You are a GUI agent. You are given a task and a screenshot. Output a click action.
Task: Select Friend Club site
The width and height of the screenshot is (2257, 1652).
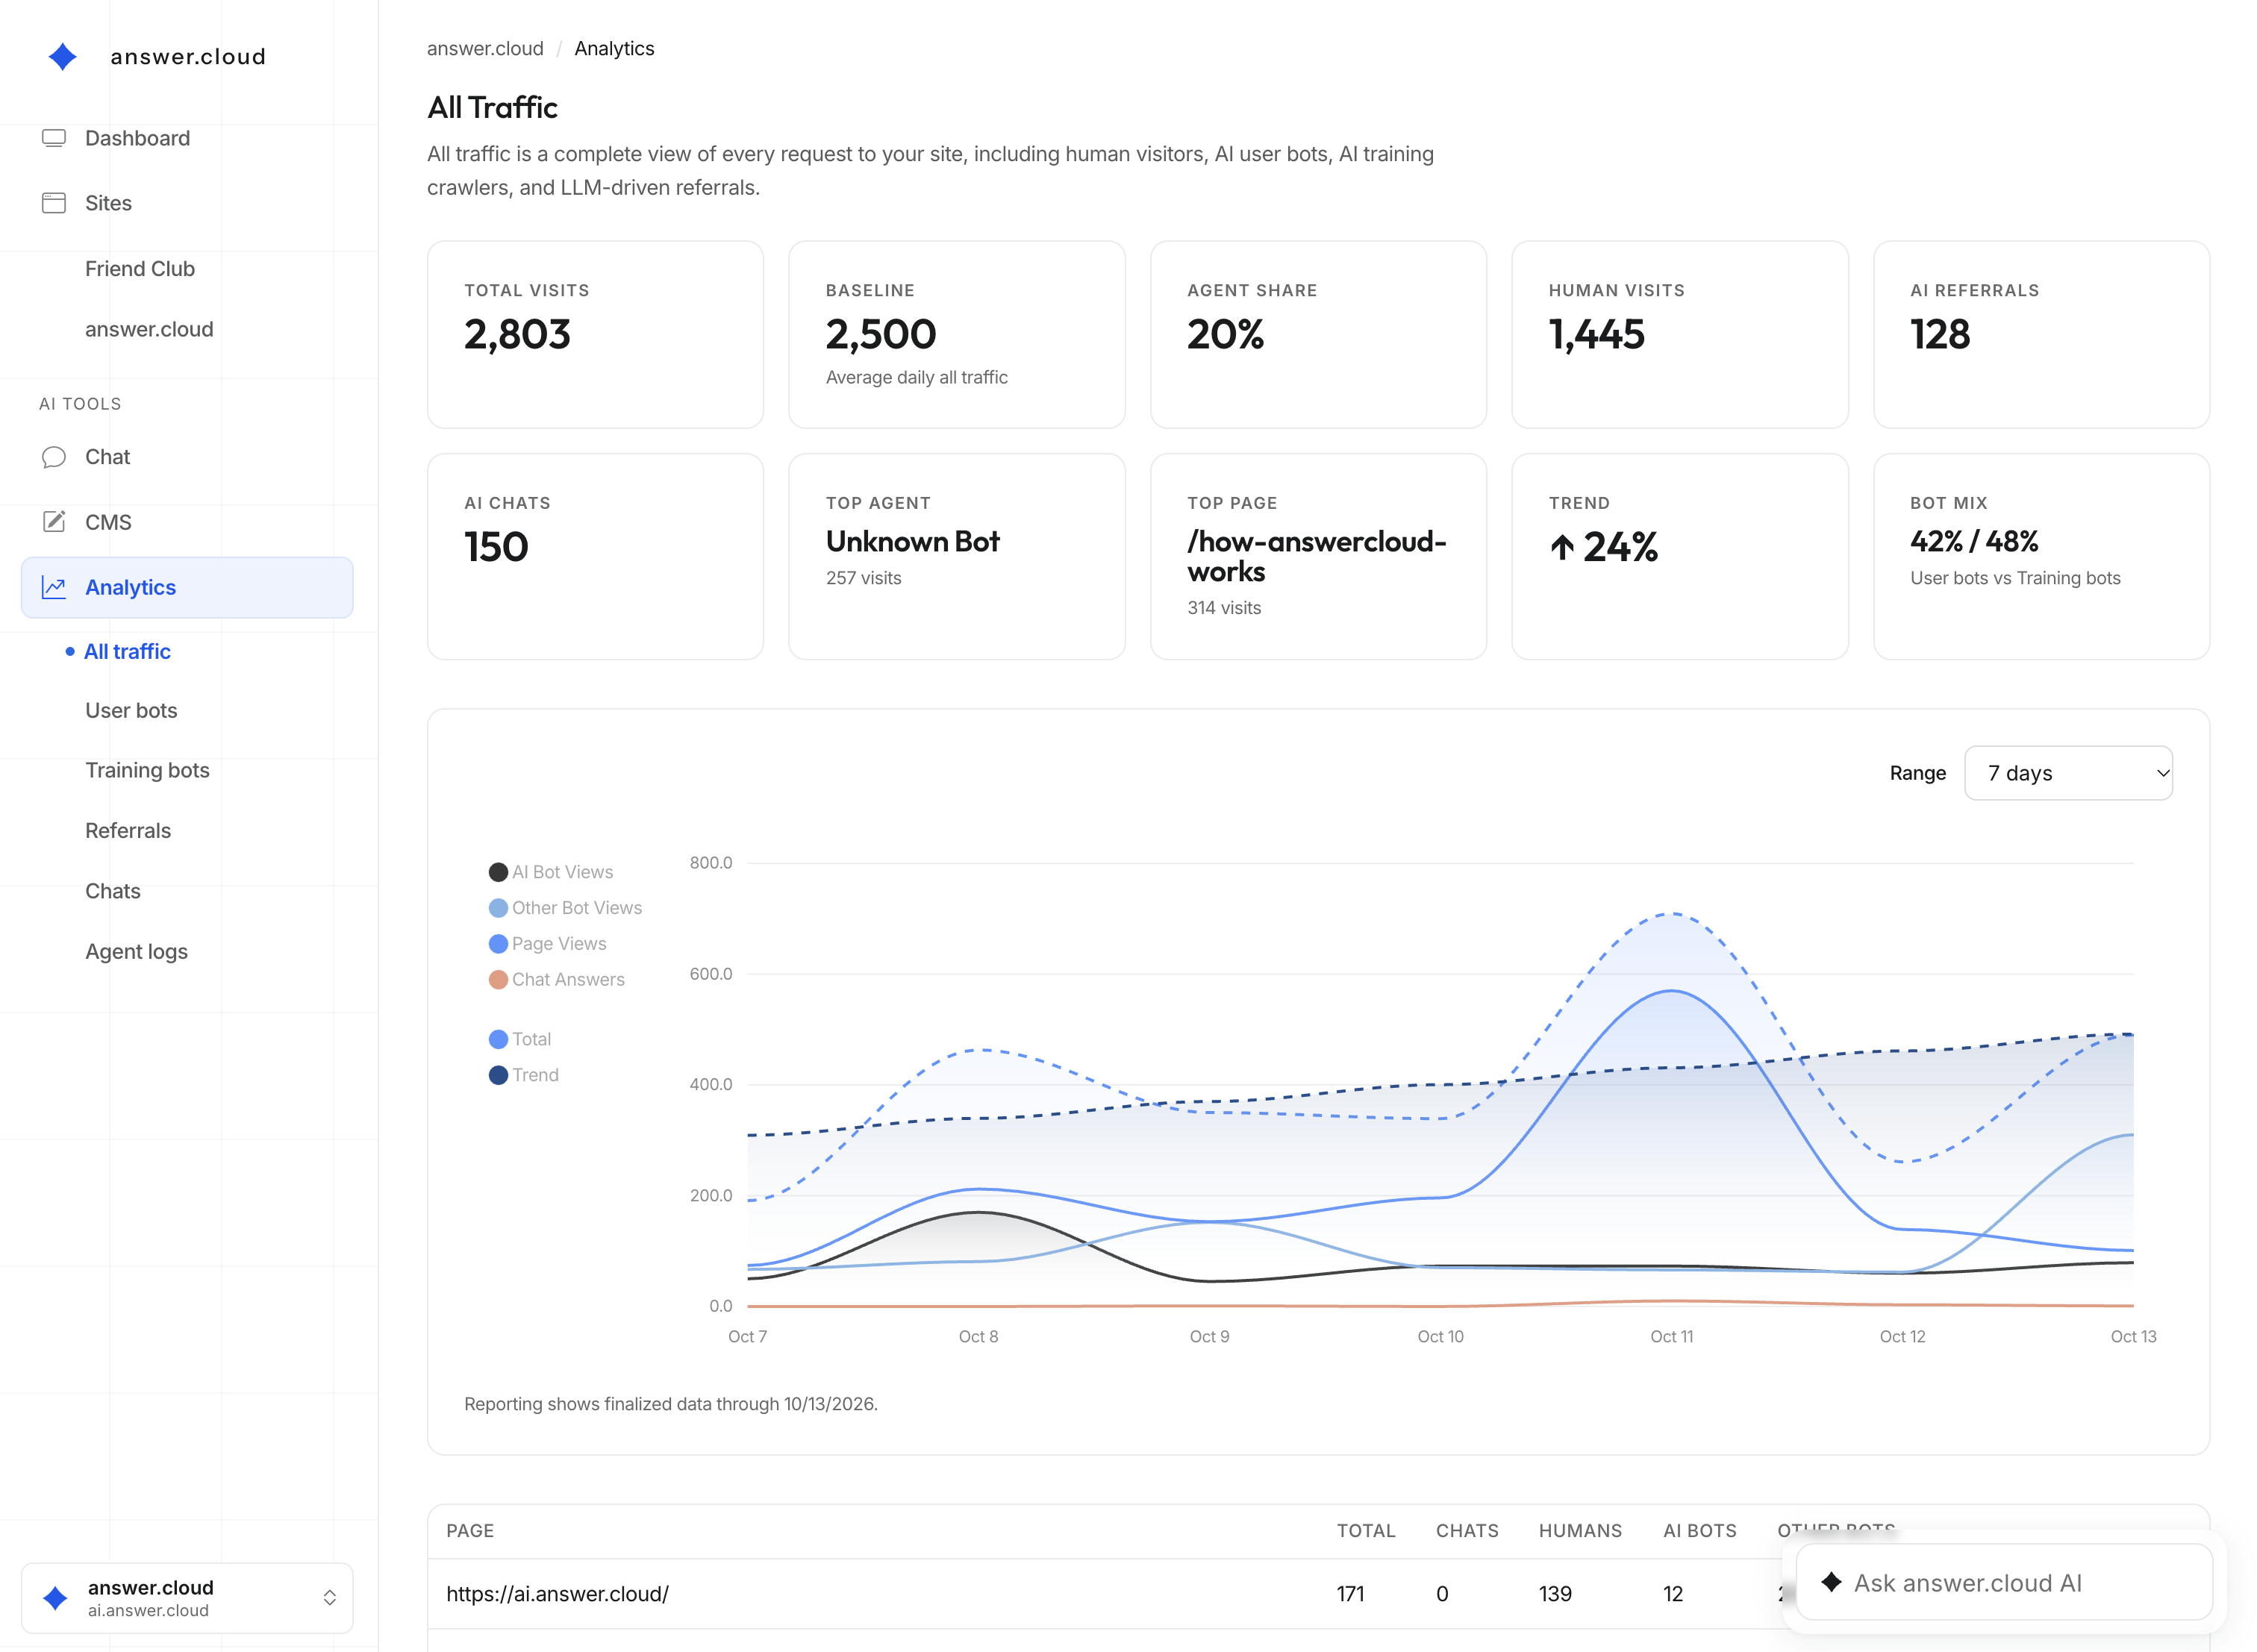point(140,269)
